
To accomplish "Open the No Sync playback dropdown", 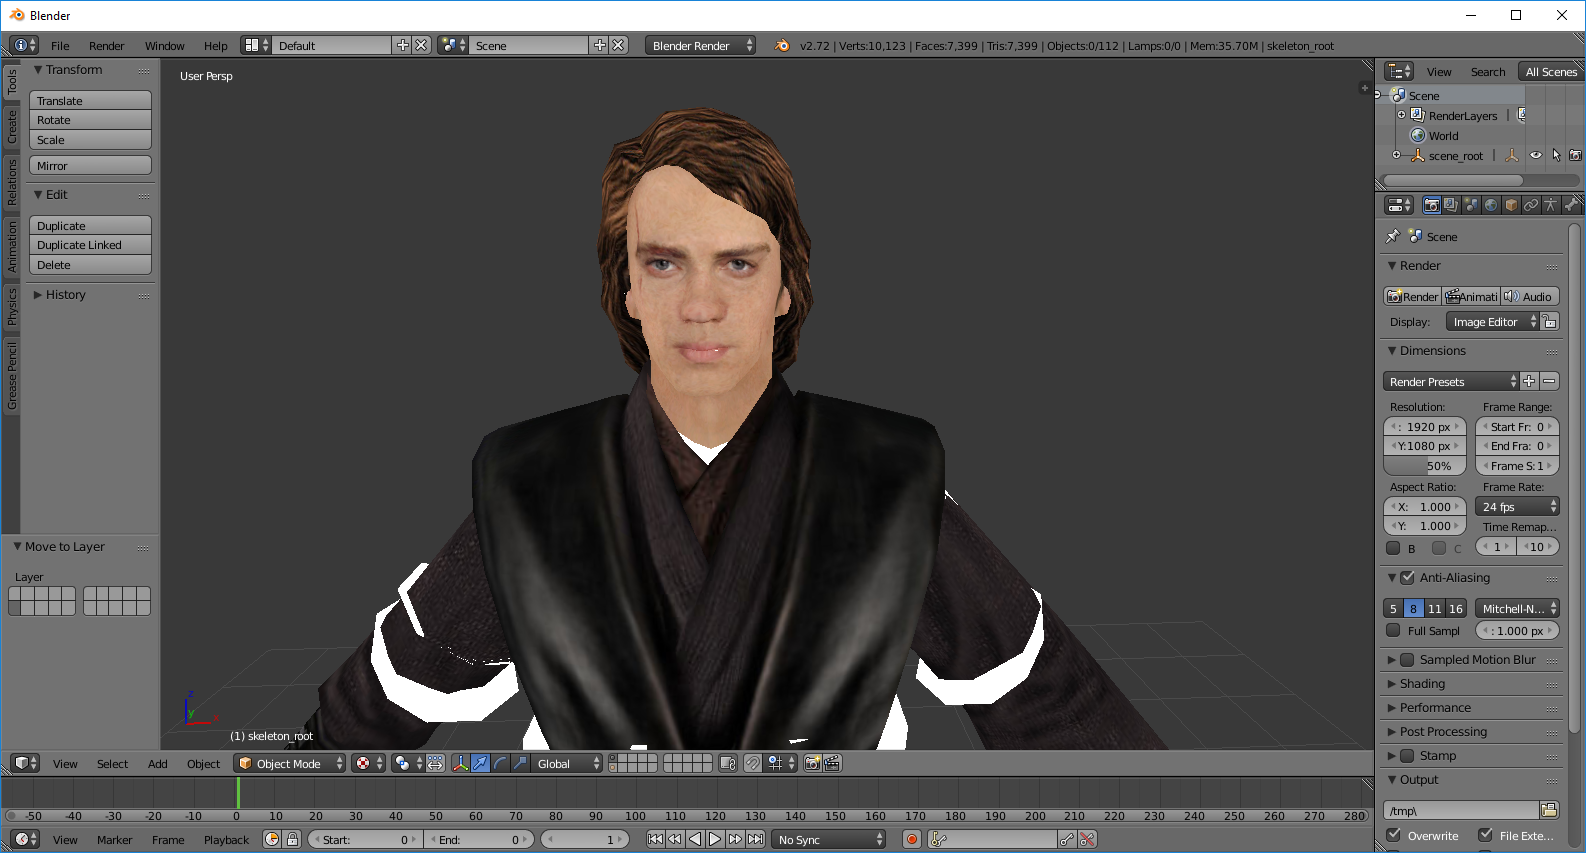I will click(x=828, y=839).
